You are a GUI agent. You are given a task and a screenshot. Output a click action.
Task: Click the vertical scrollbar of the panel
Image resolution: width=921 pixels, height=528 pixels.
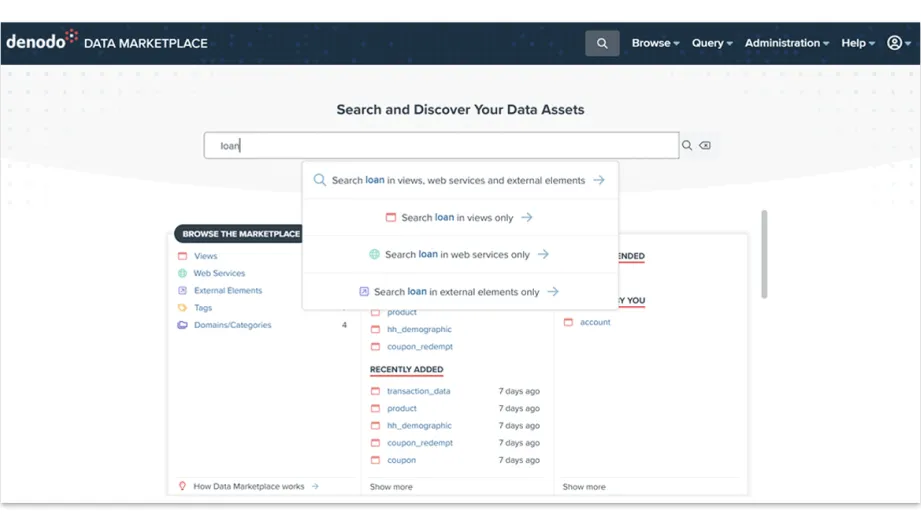point(764,254)
